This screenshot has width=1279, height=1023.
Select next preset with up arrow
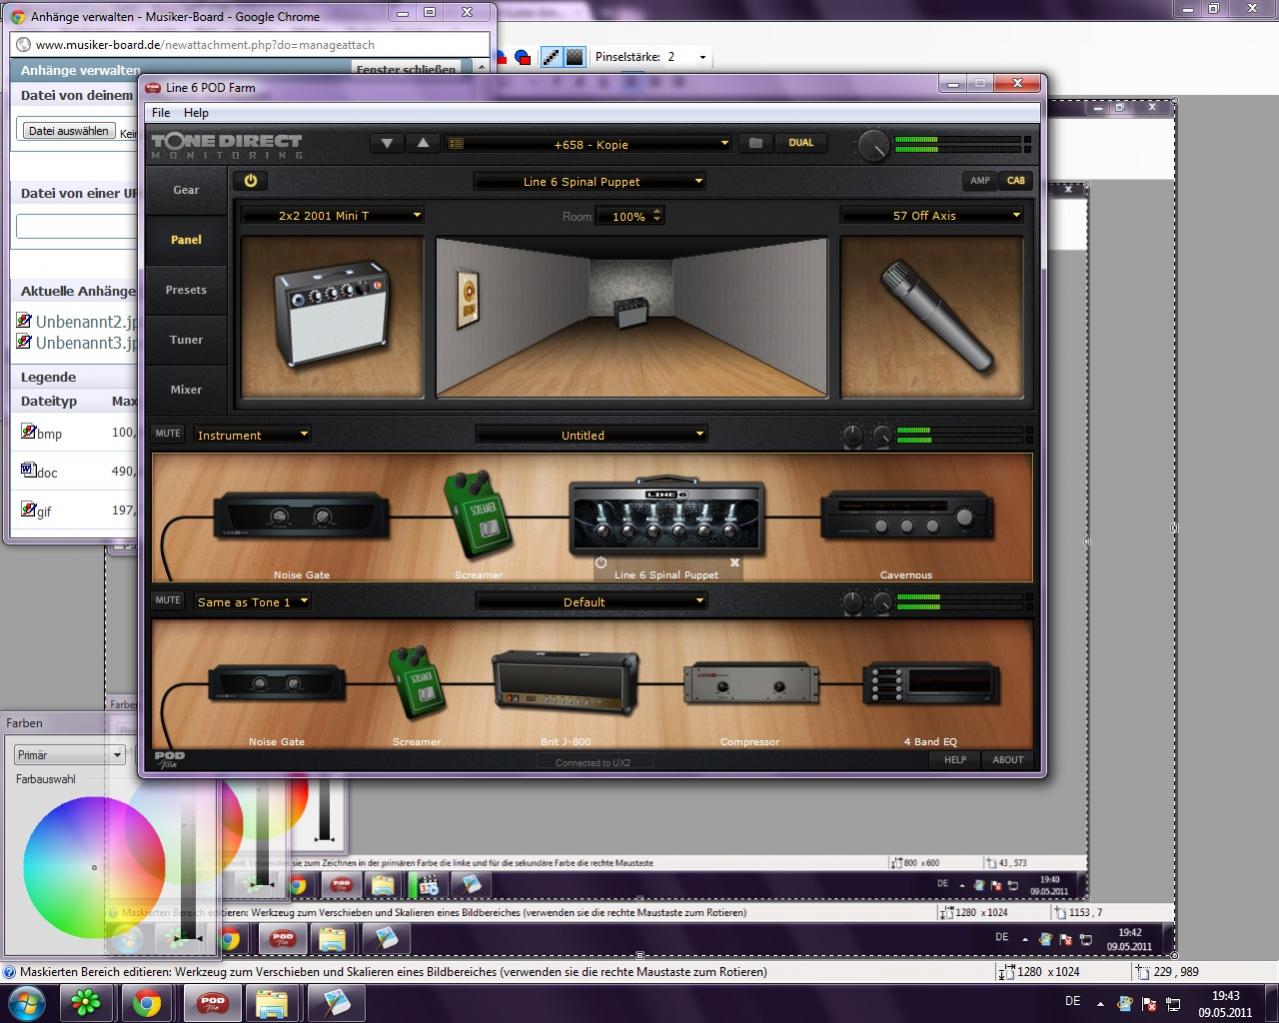tap(423, 144)
